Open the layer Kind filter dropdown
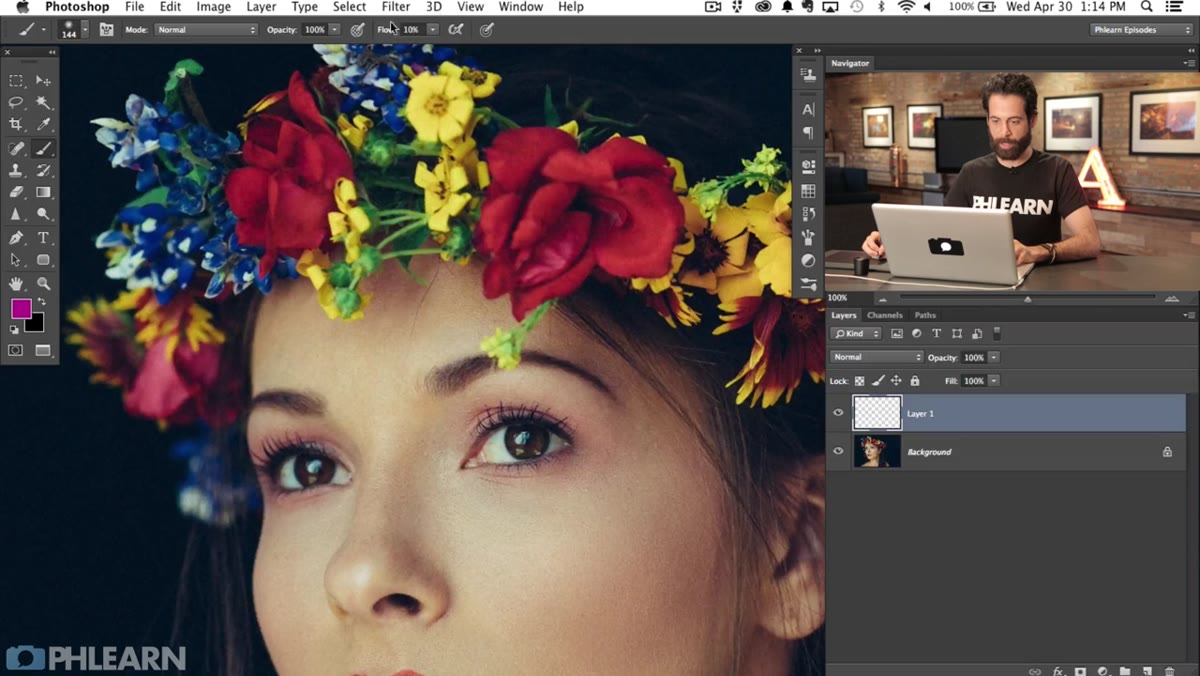The width and height of the screenshot is (1200, 676). point(856,334)
